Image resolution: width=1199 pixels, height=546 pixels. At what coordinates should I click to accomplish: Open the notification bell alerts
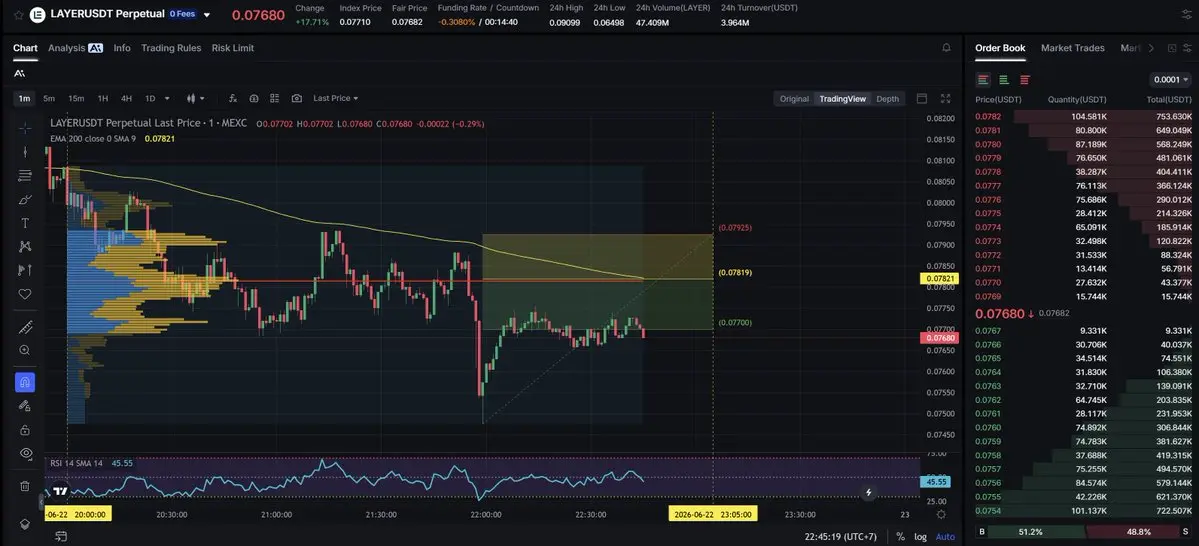coord(947,48)
